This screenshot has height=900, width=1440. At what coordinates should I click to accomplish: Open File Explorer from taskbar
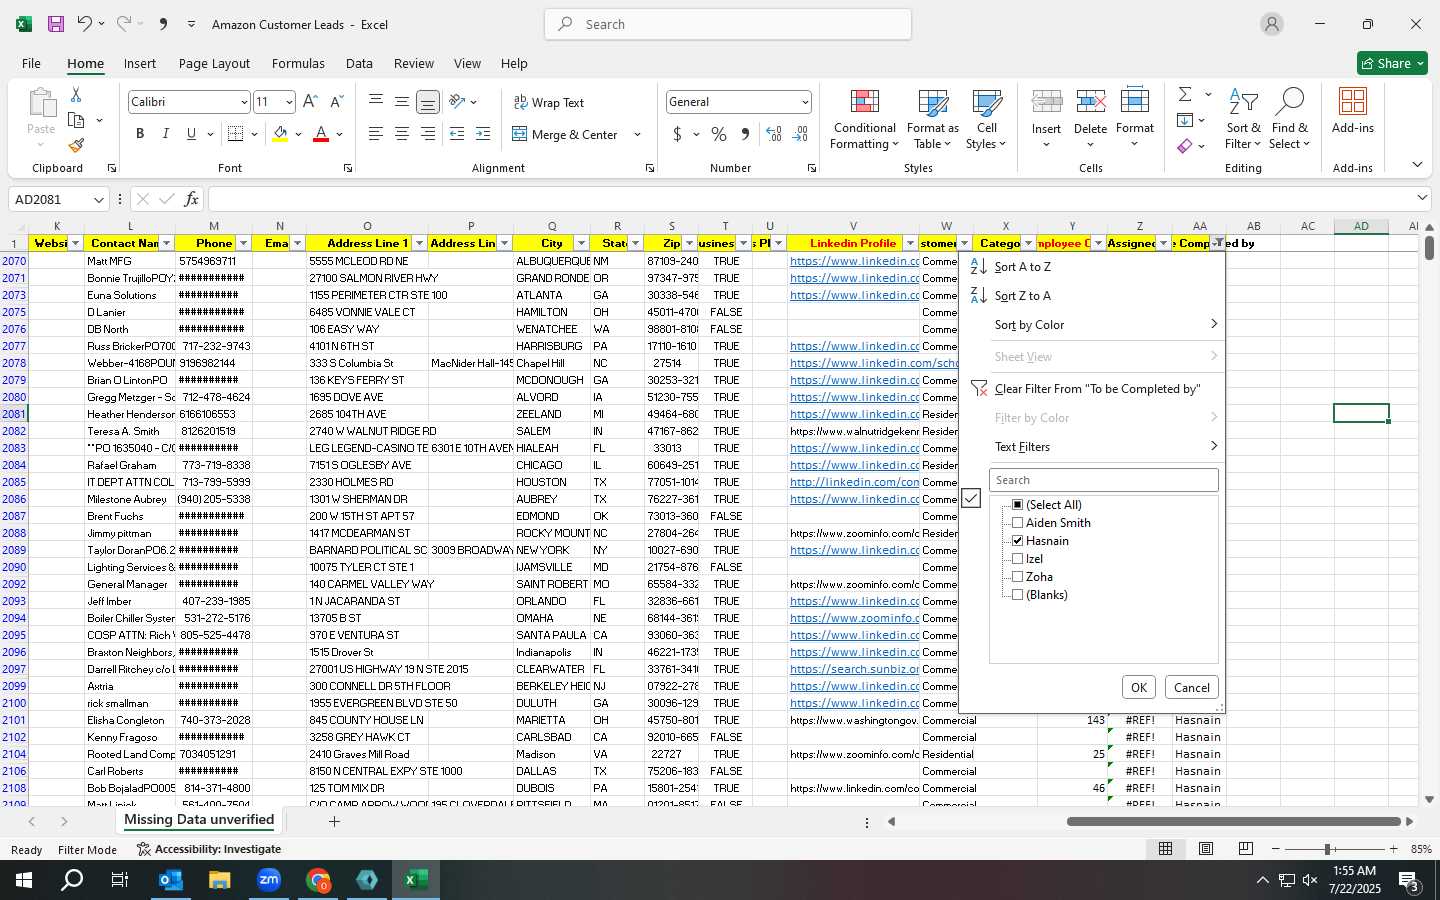[x=220, y=880]
